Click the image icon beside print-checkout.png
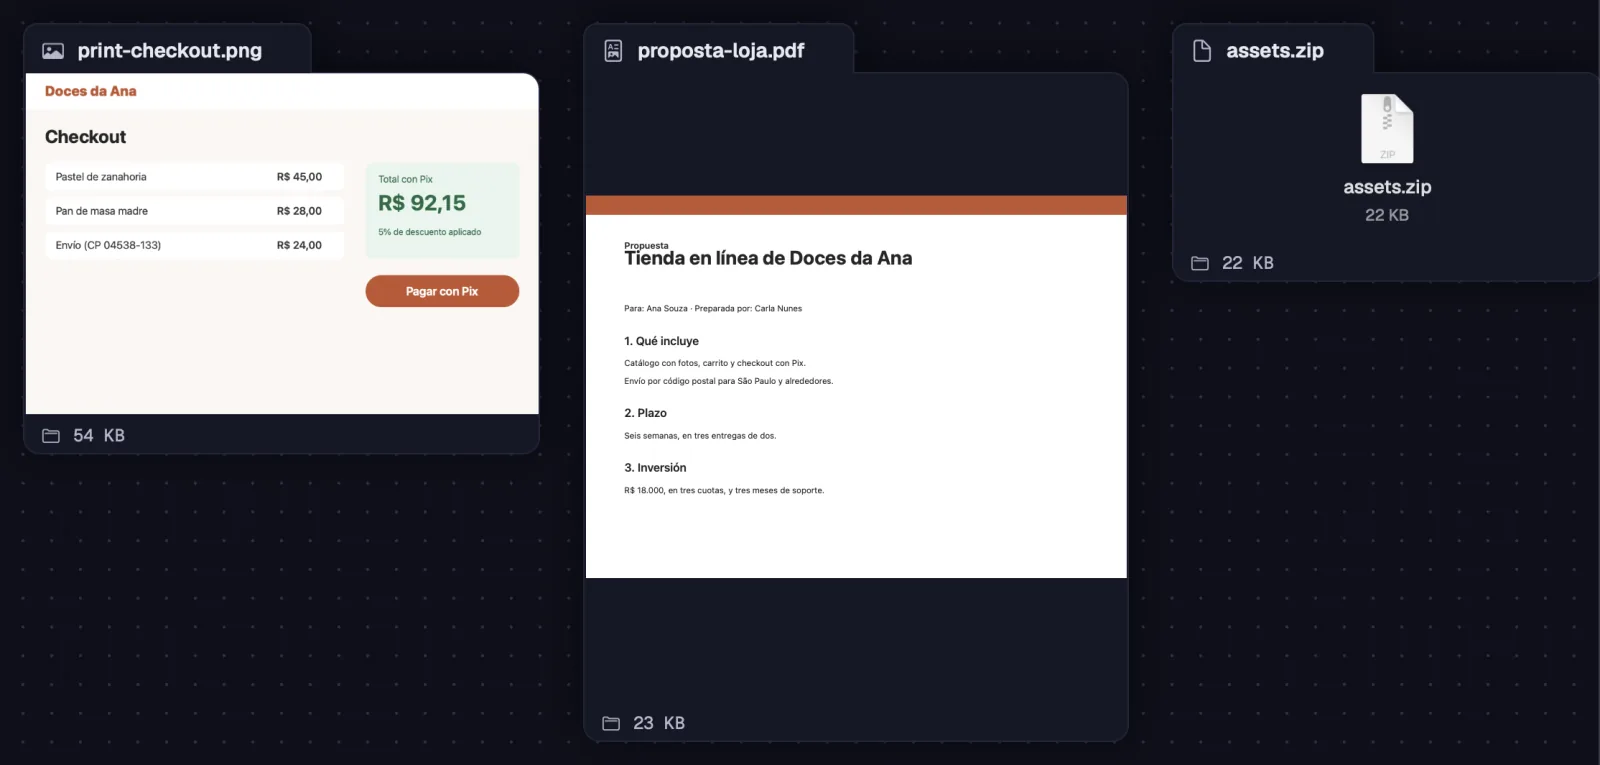 click(x=53, y=51)
